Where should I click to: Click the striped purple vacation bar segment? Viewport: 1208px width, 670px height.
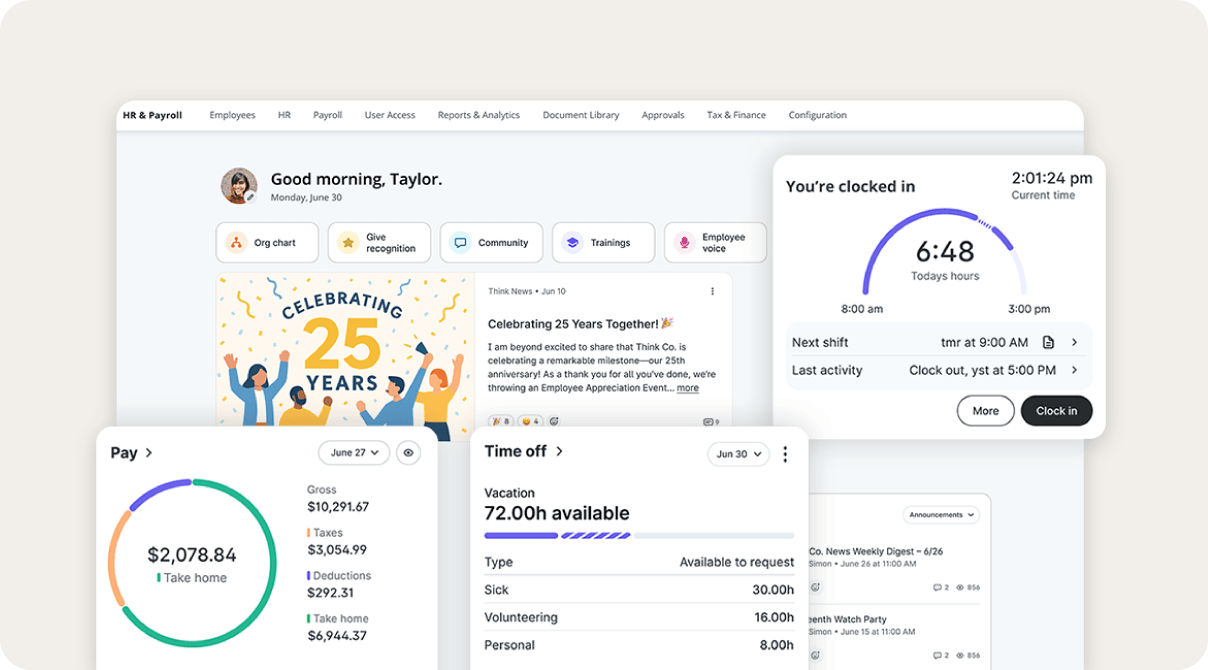[x=596, y=536]
